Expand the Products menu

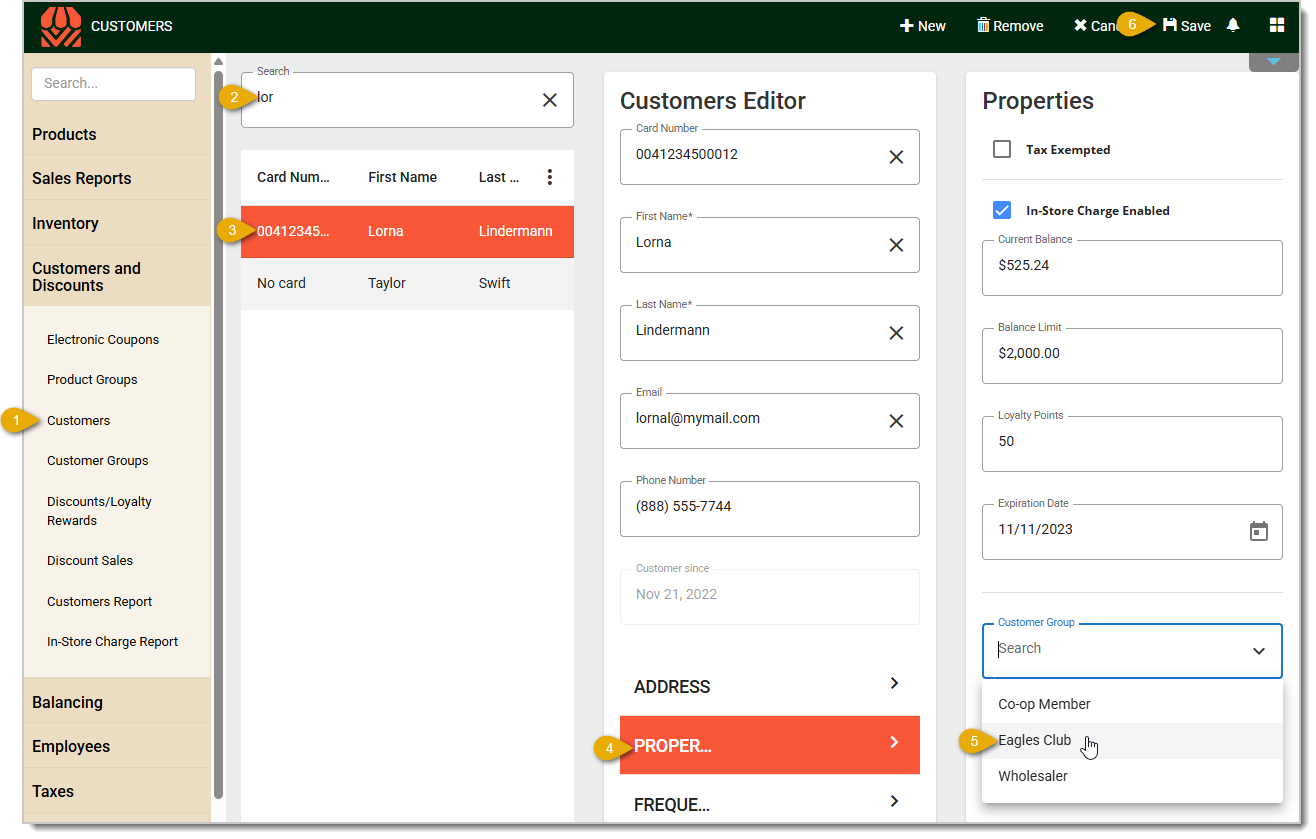point(116,134)
